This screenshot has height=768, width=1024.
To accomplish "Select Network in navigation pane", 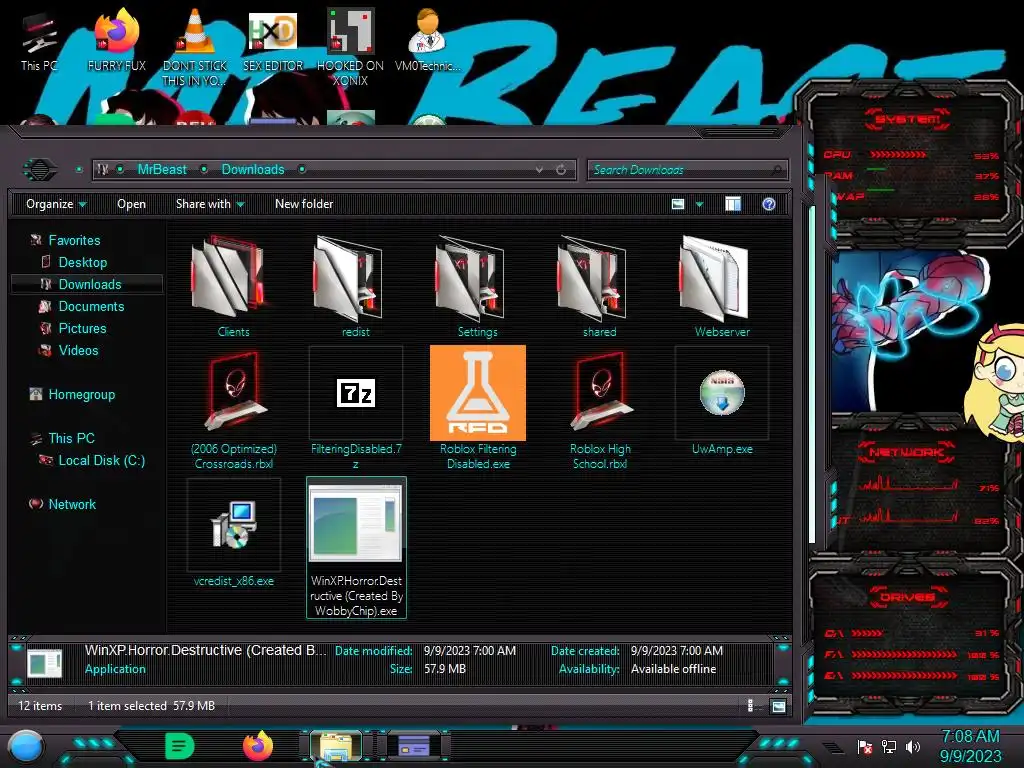I will (72, 504).
